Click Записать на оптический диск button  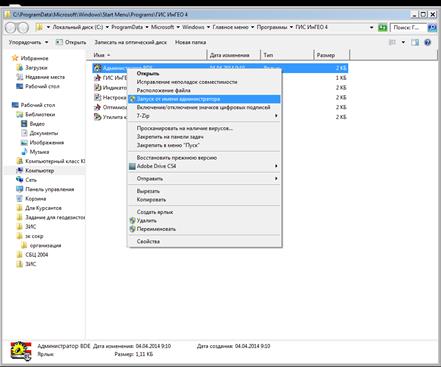(130, 42)
